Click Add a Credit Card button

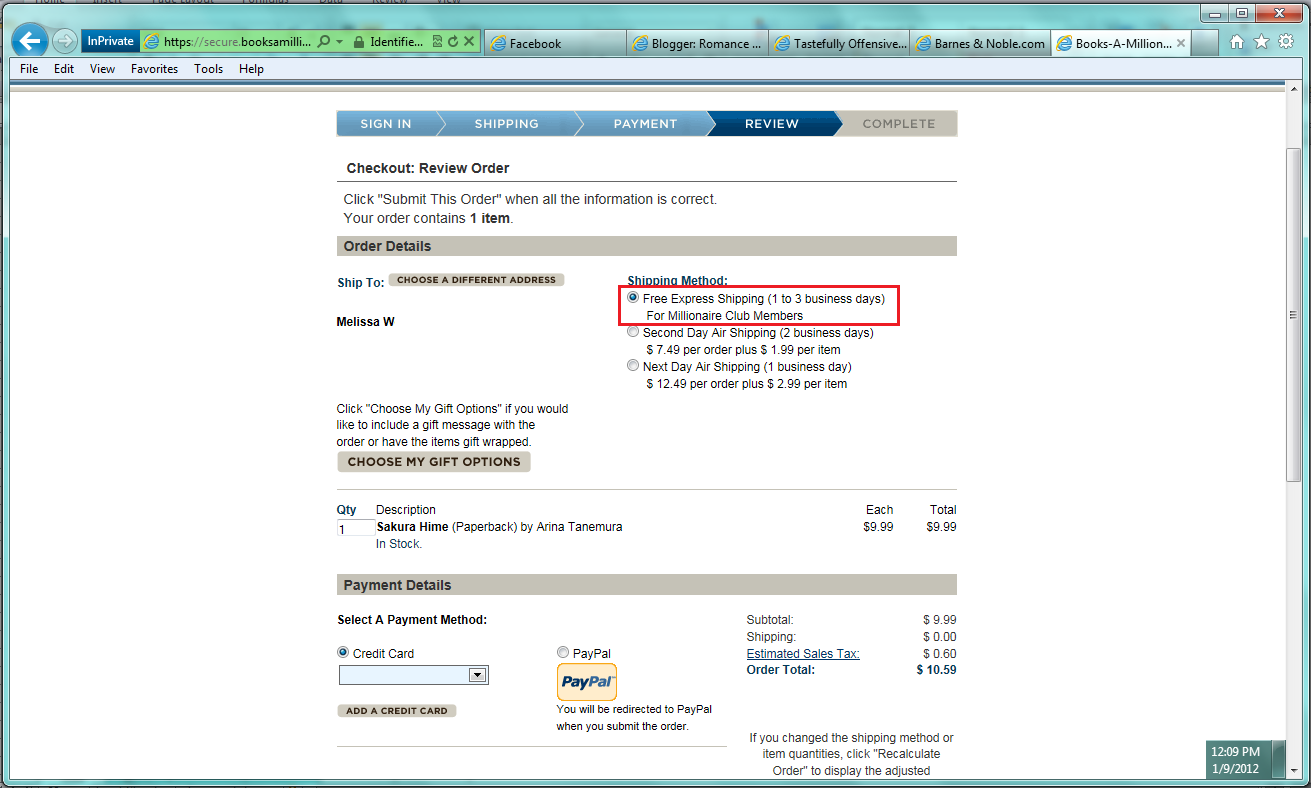(x=397, y=711)
